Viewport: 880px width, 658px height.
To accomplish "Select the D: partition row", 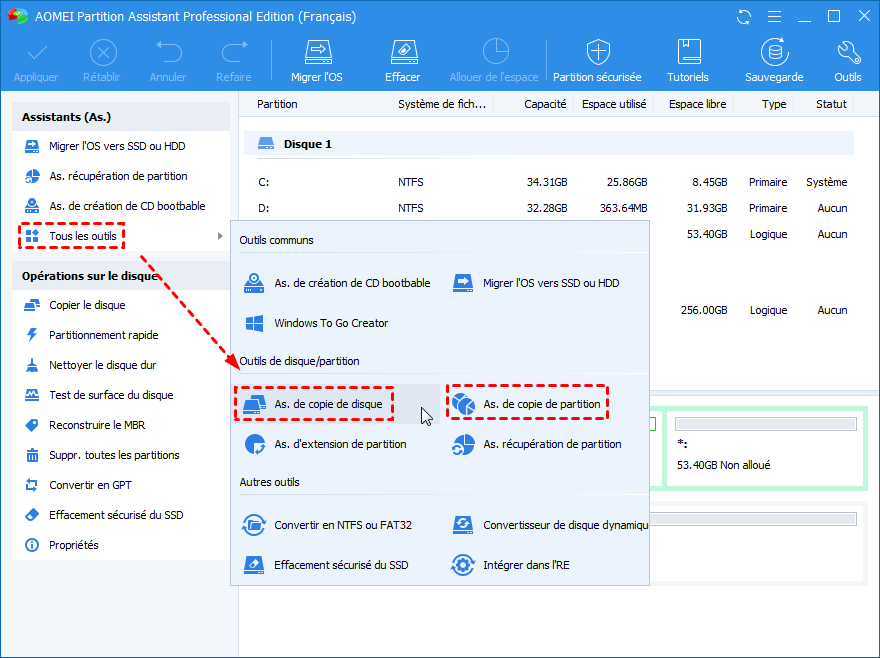I will pyautogui.click(x=552, y=208).
